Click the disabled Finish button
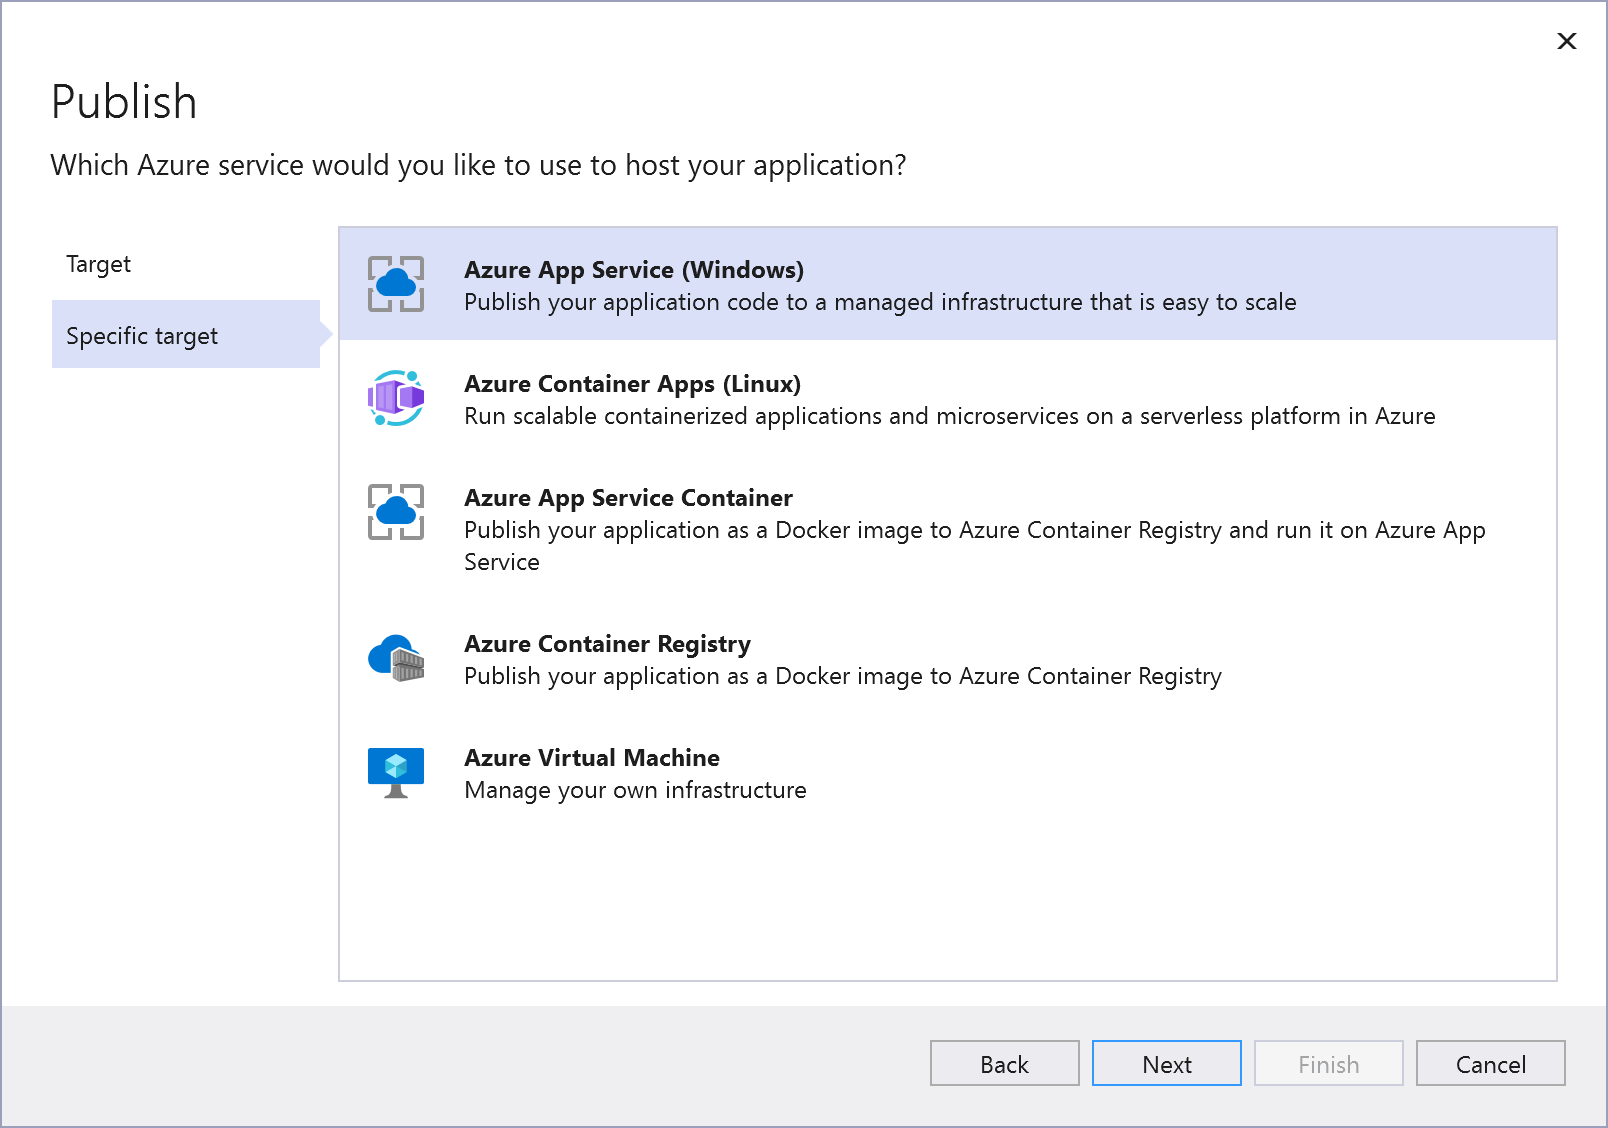The height and width of the screenshot is (1128, 1608). pos(1328,1063)
